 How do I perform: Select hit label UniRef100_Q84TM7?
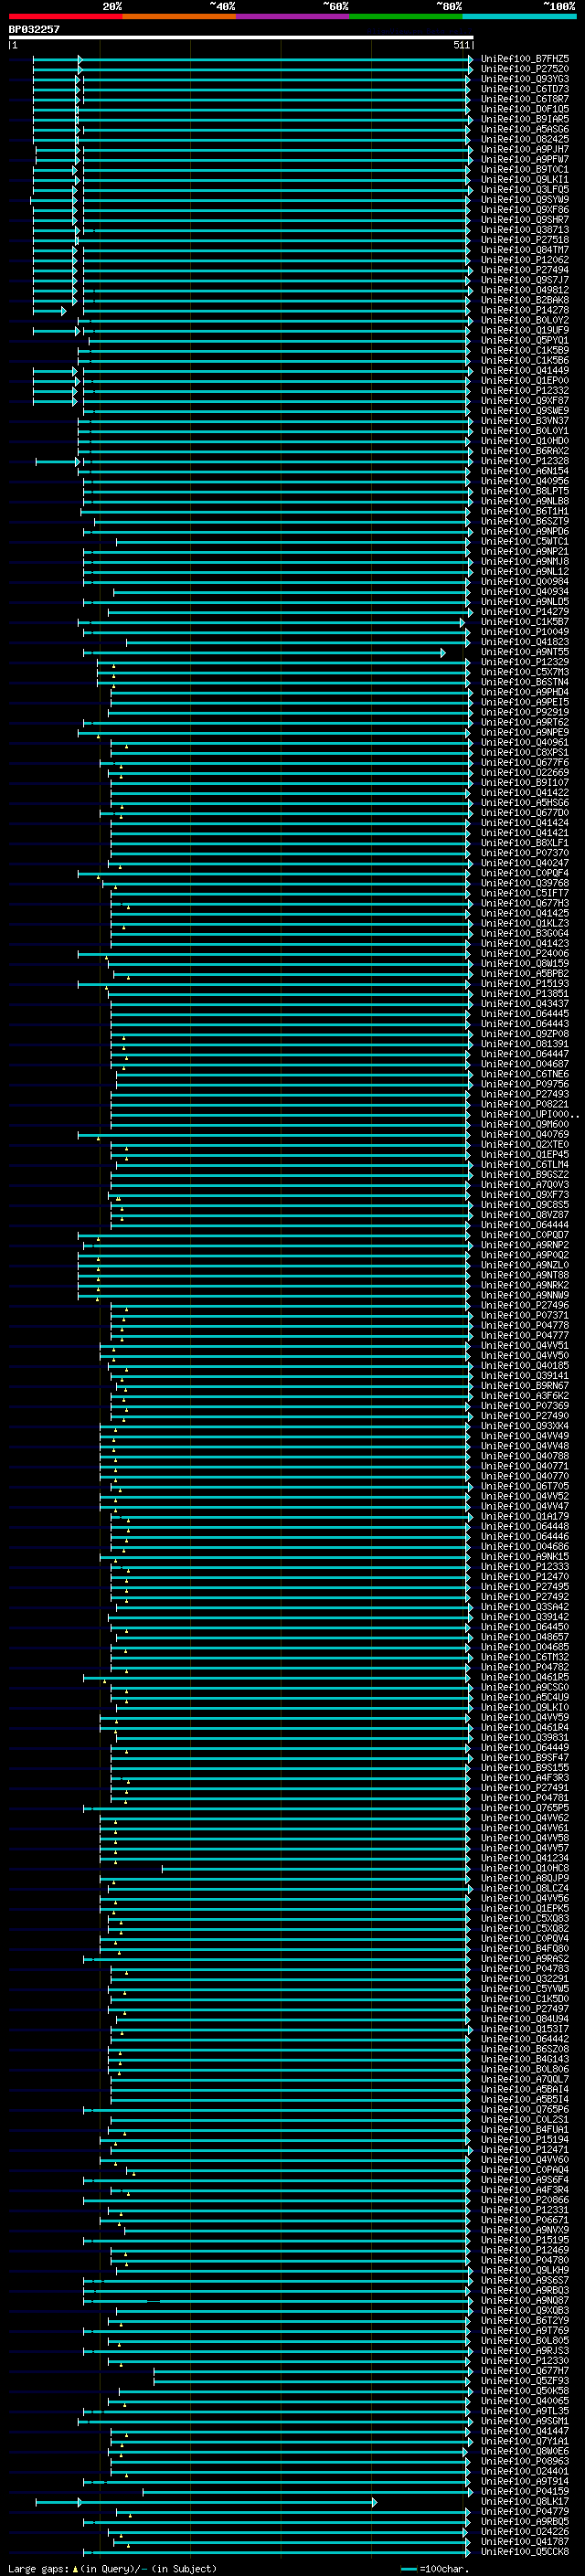click(x=525, y=250)
